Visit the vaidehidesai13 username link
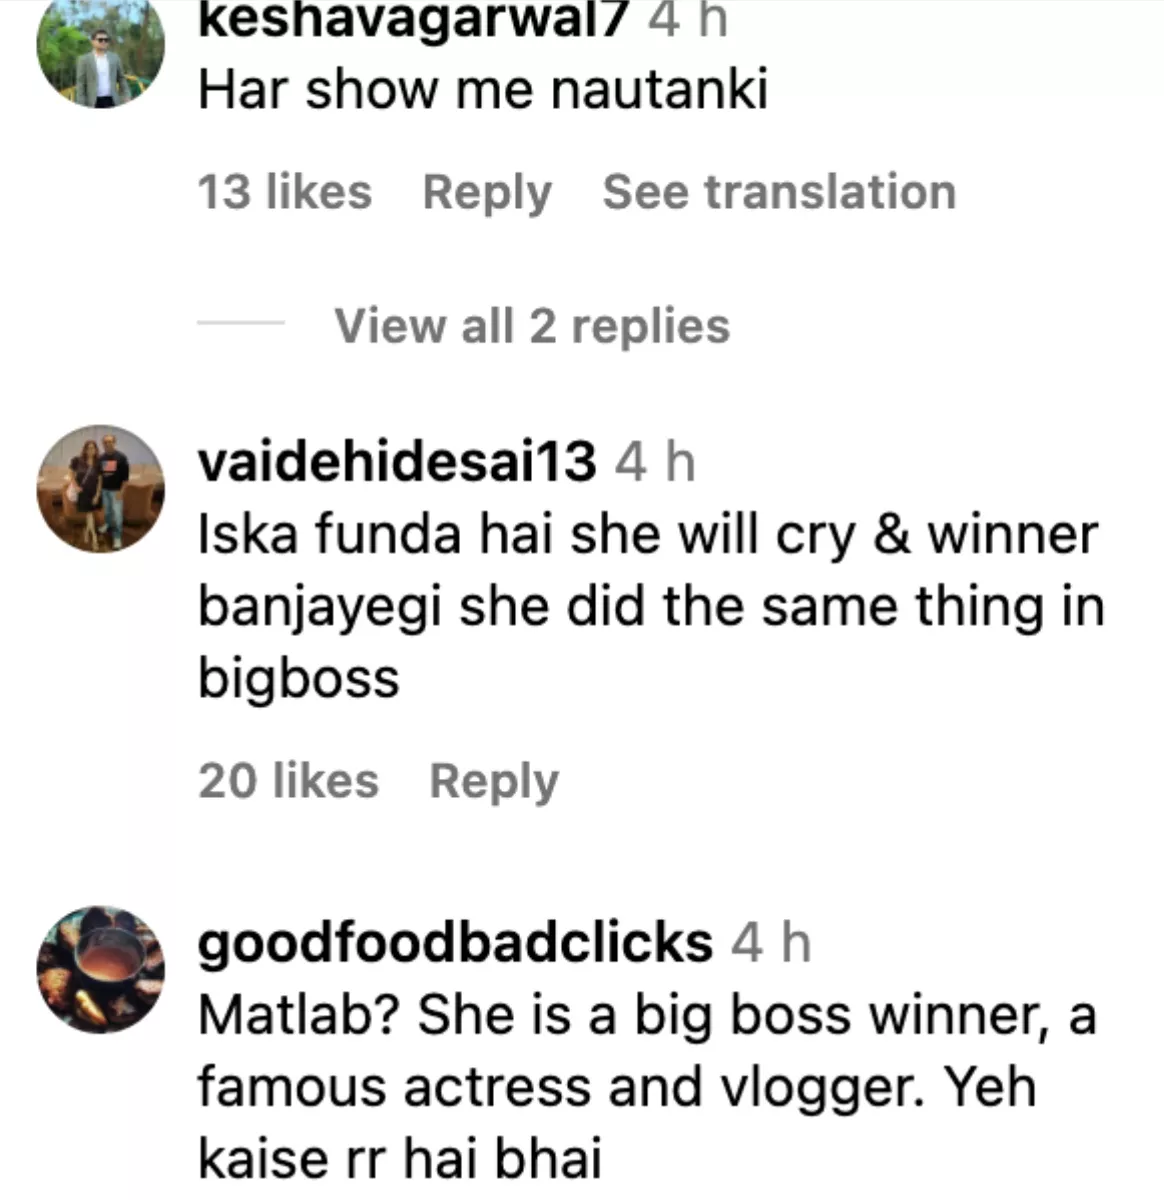This screenshot has width=1164, height=1200. pos(397,462)
